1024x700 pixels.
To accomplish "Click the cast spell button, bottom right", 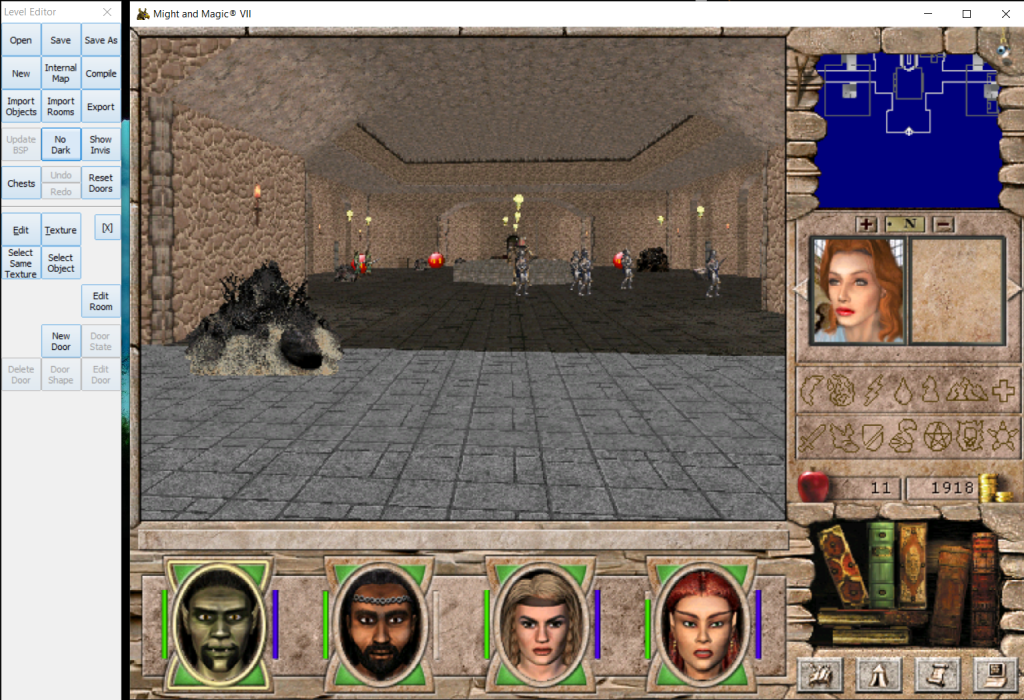I will pos(820,674).
